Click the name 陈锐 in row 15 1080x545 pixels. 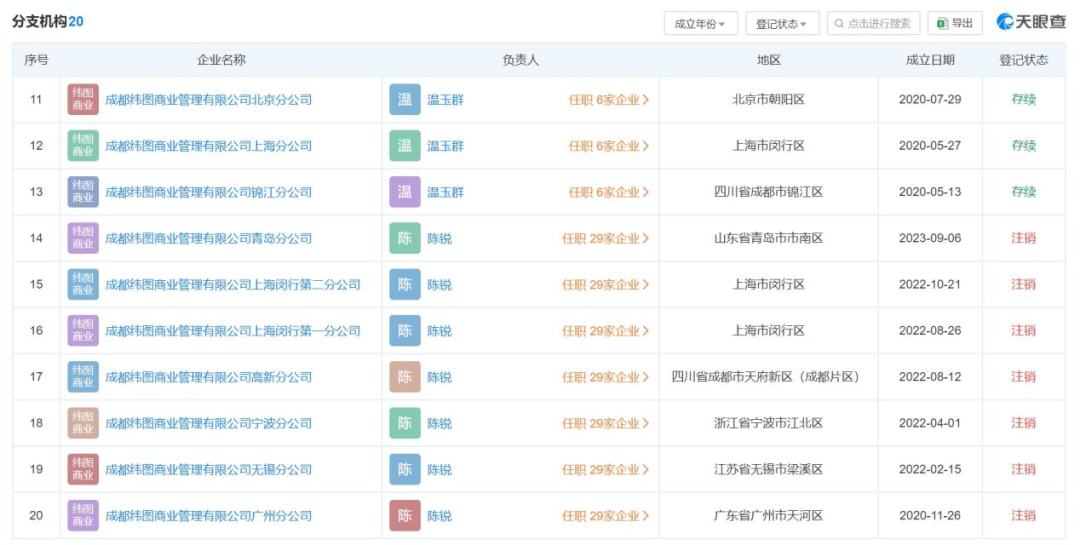click(x=439, y=285)
